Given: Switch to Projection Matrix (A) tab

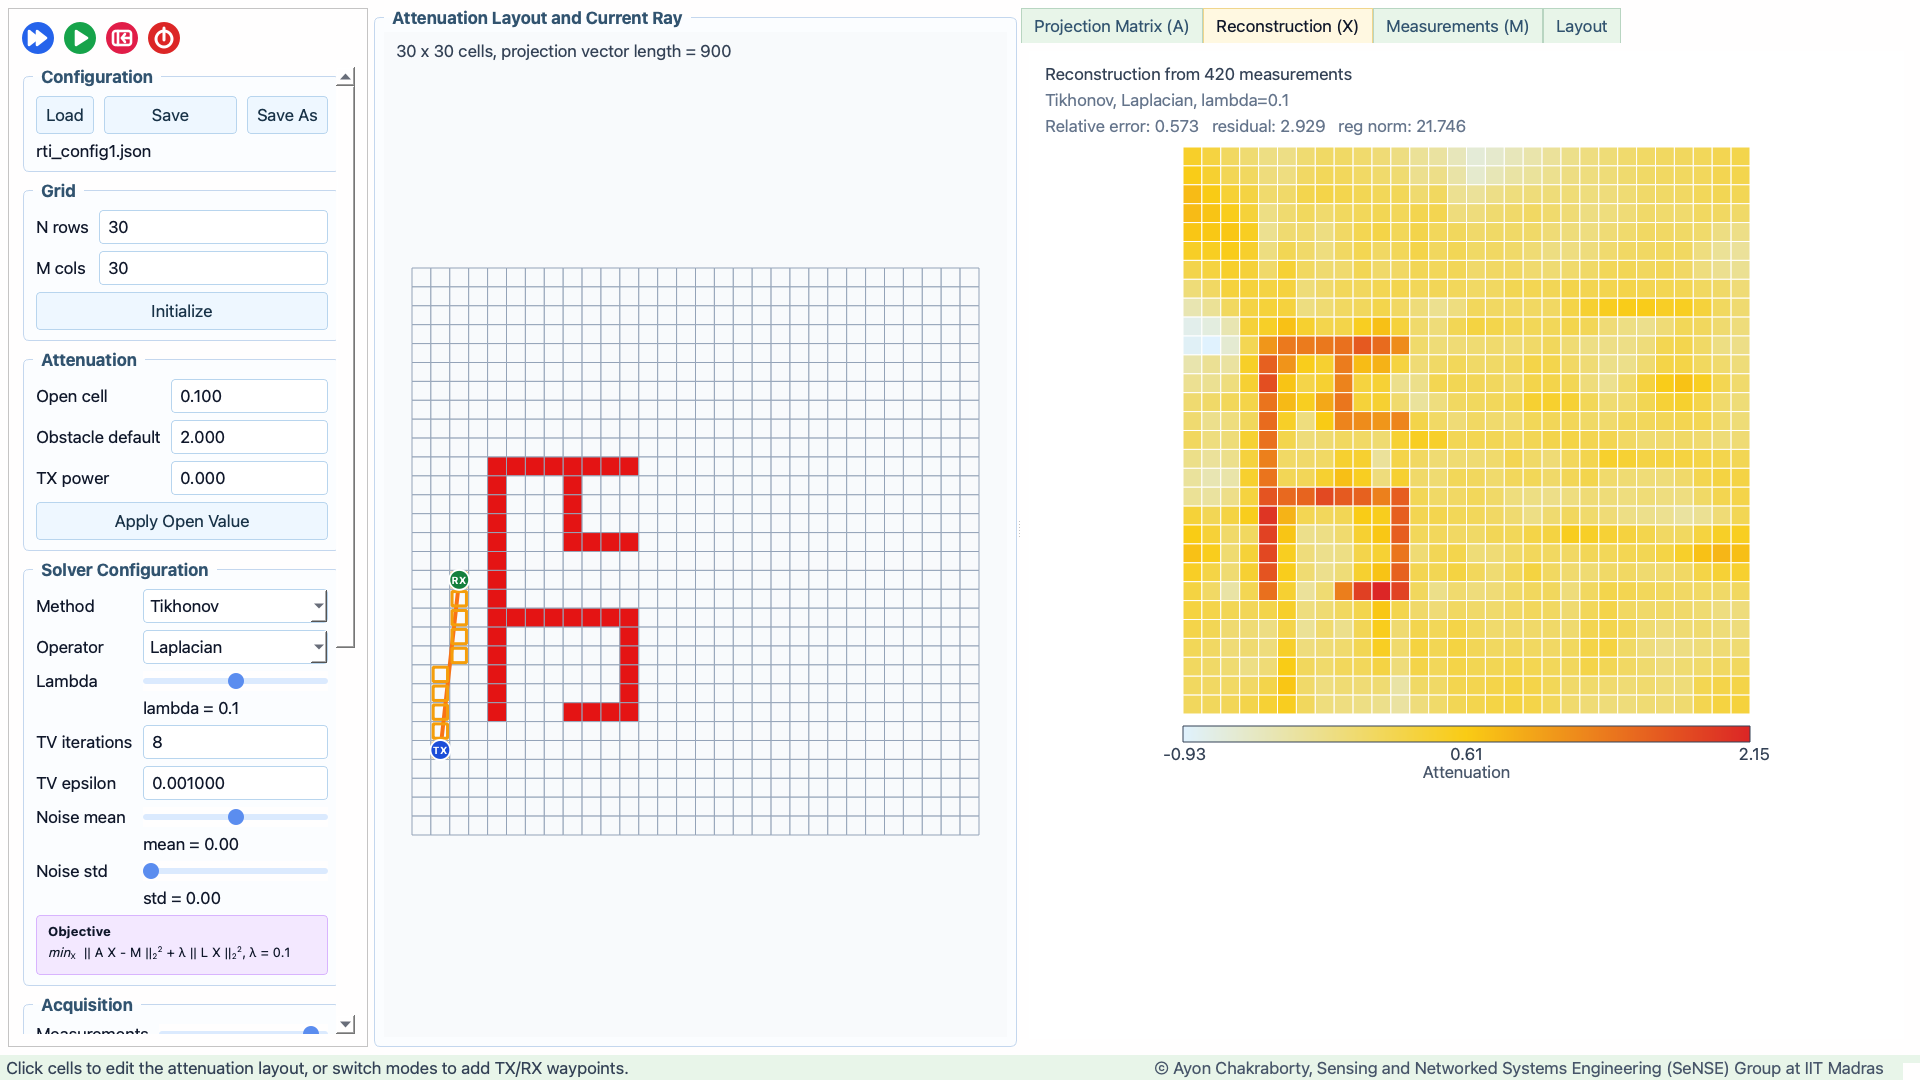Looking at the screenshot, I should point(1111,26).
